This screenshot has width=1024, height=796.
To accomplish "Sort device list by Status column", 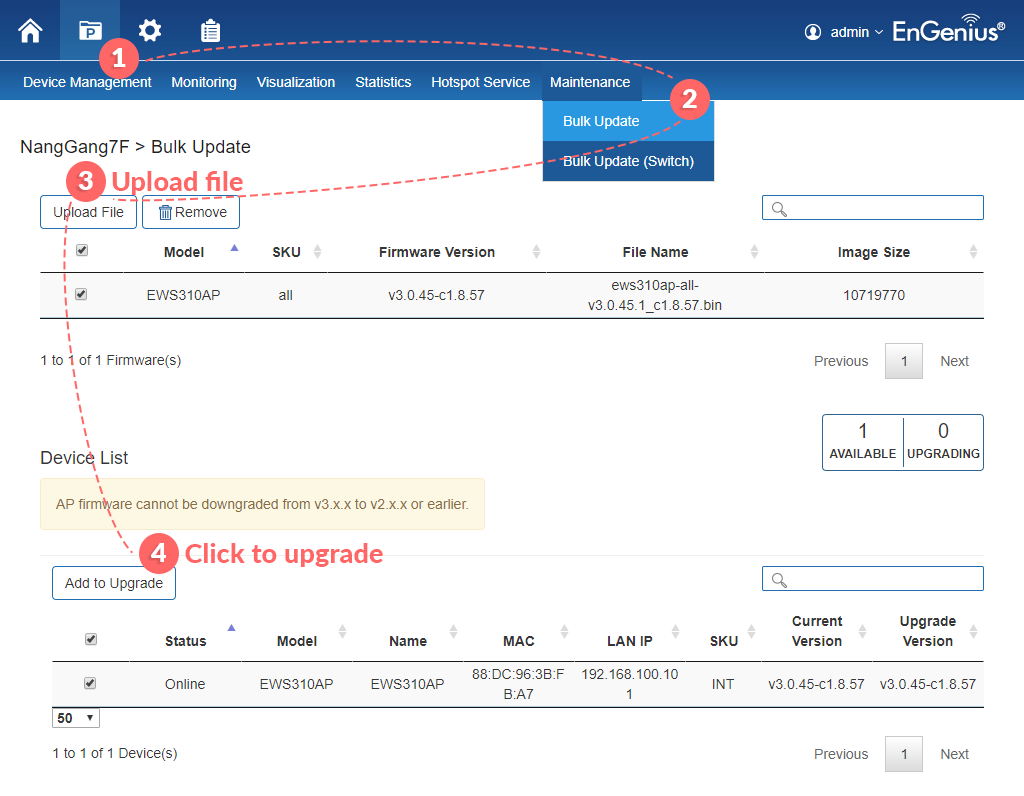I will [x=185, y=641].
